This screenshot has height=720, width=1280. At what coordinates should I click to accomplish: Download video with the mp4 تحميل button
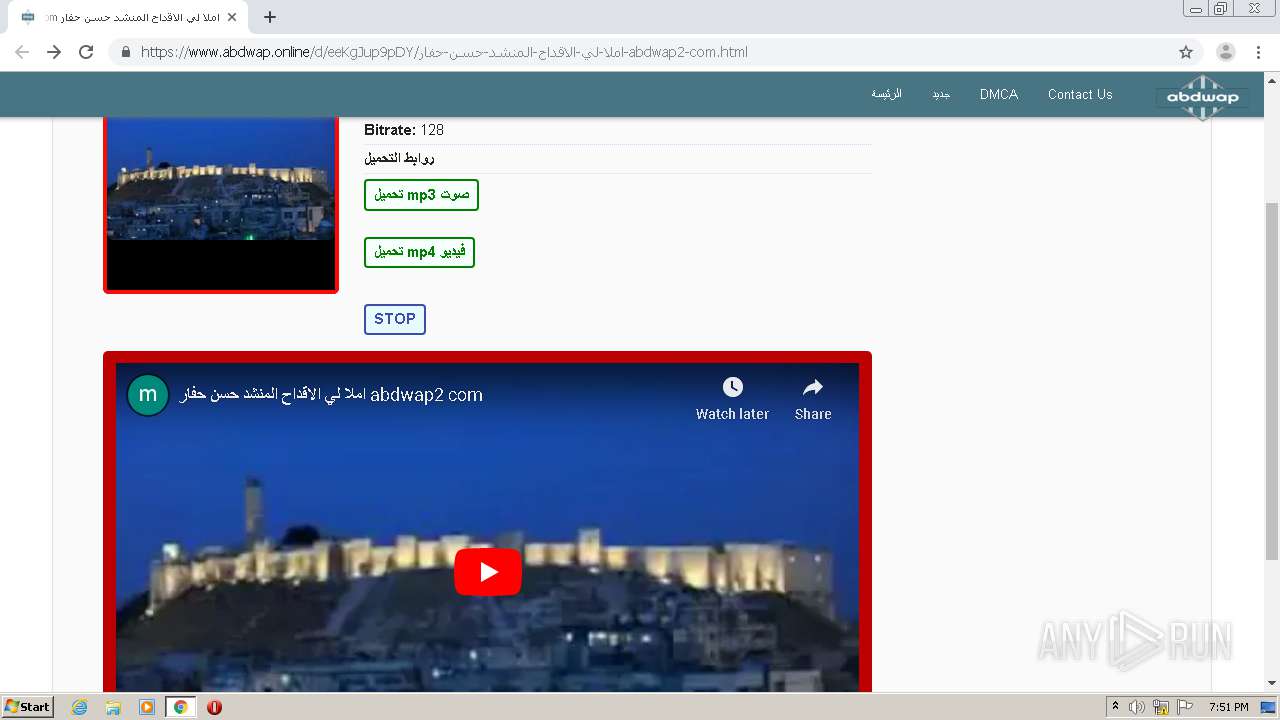[419, 252]
